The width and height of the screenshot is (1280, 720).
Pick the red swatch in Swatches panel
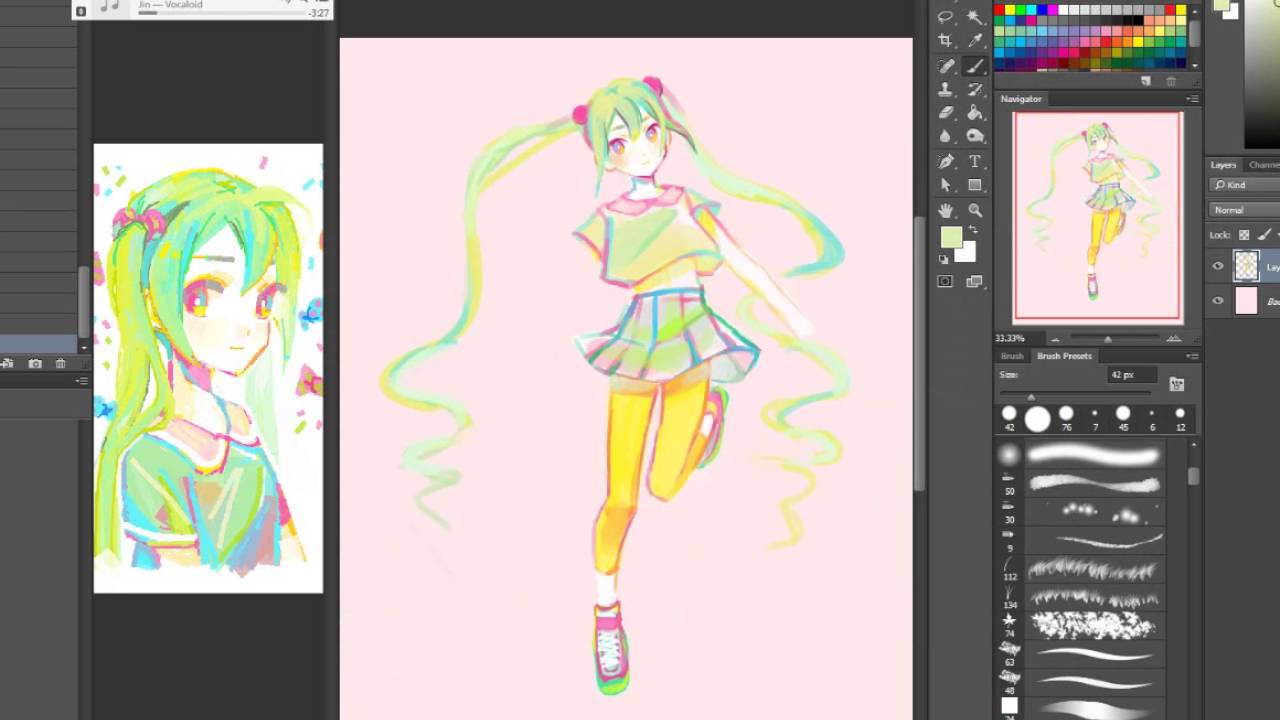click(x=999, y=10)
